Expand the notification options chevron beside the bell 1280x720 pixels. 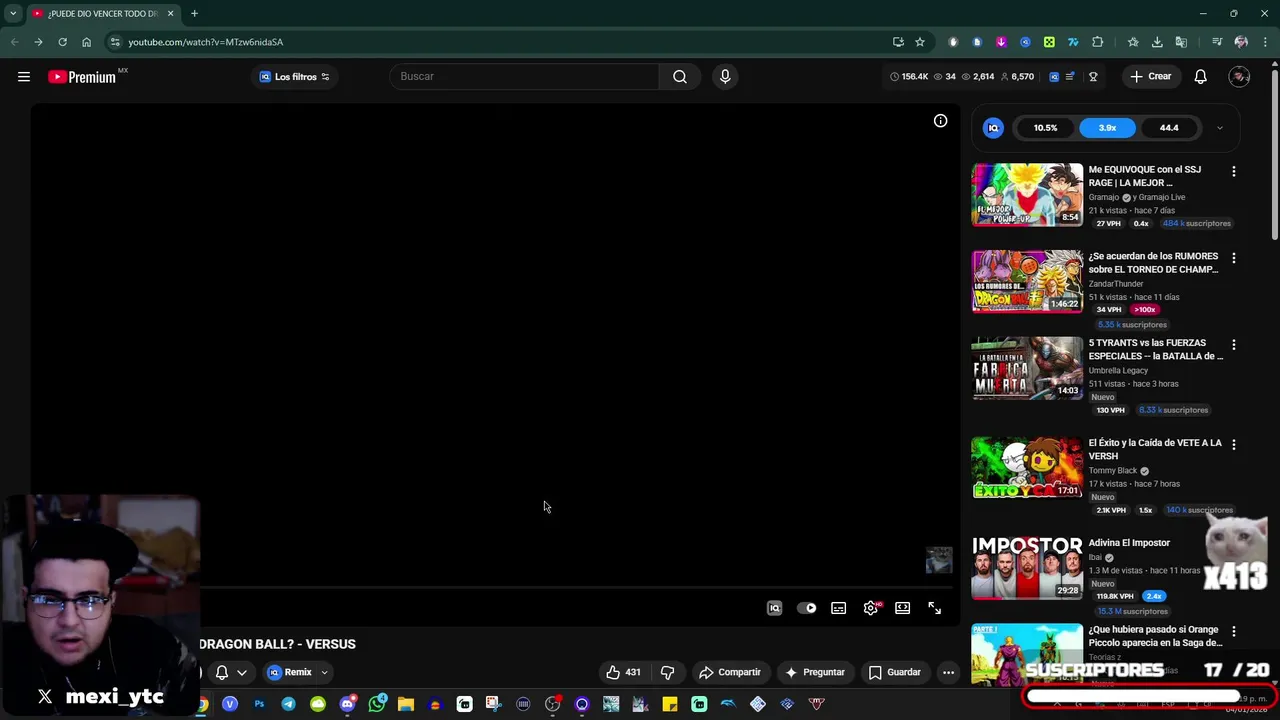tap(242, 672)
